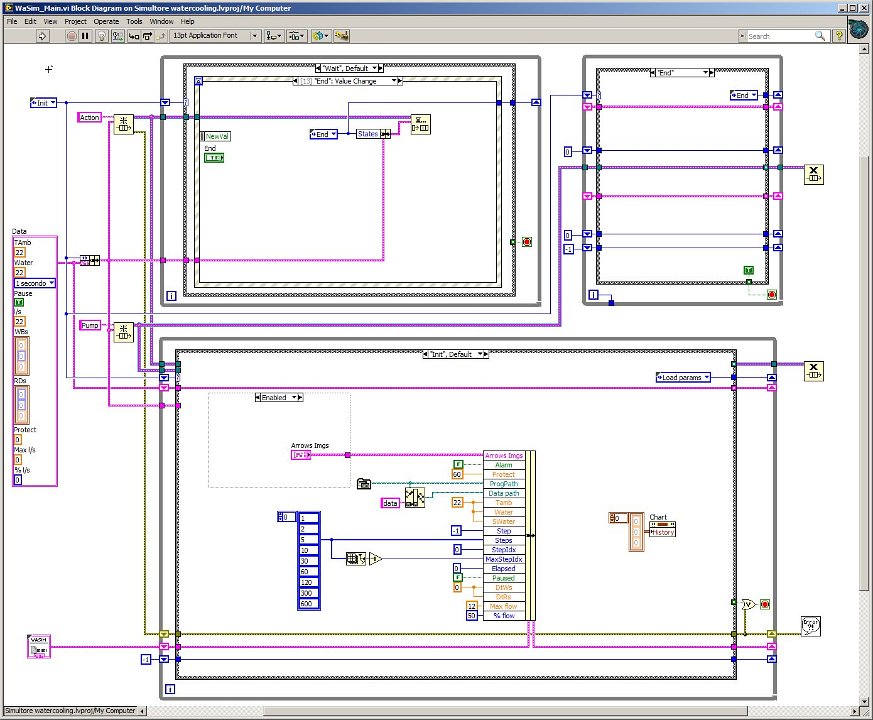Select the Pump local variable
Screen dimensions: 873x720
pos(90,325)
